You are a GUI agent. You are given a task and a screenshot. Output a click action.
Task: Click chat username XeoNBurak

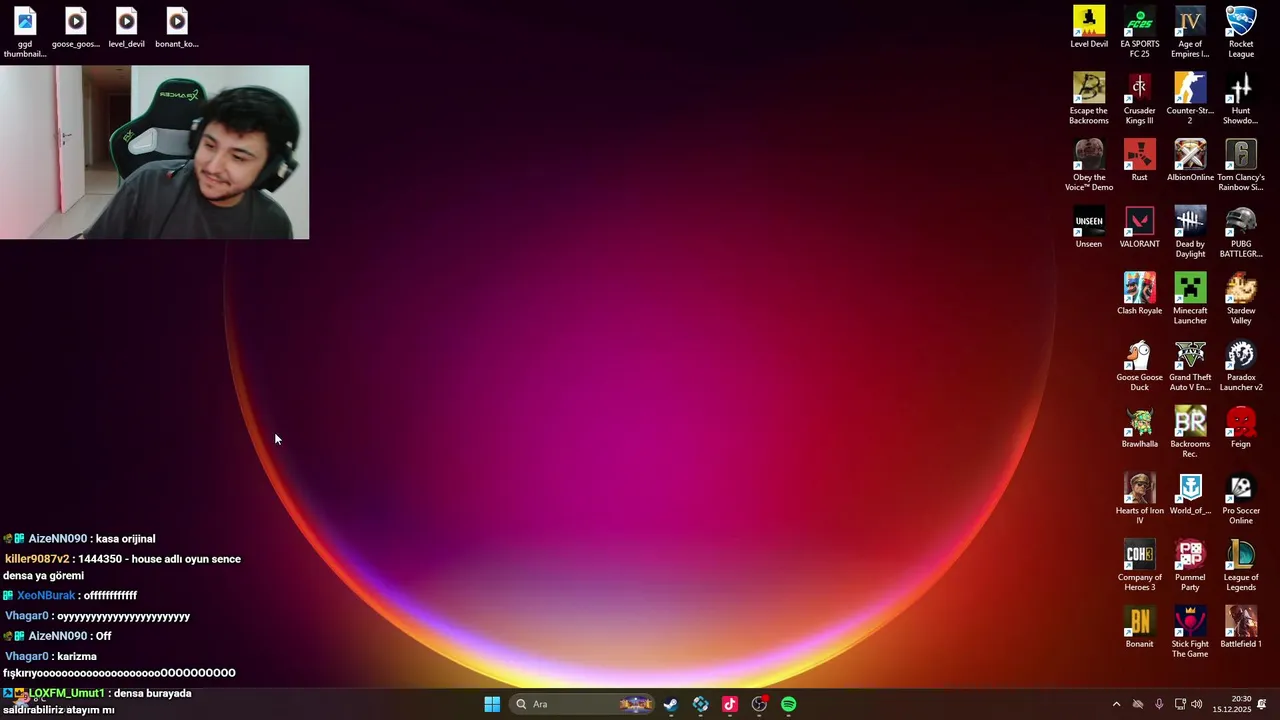[46, 596]
